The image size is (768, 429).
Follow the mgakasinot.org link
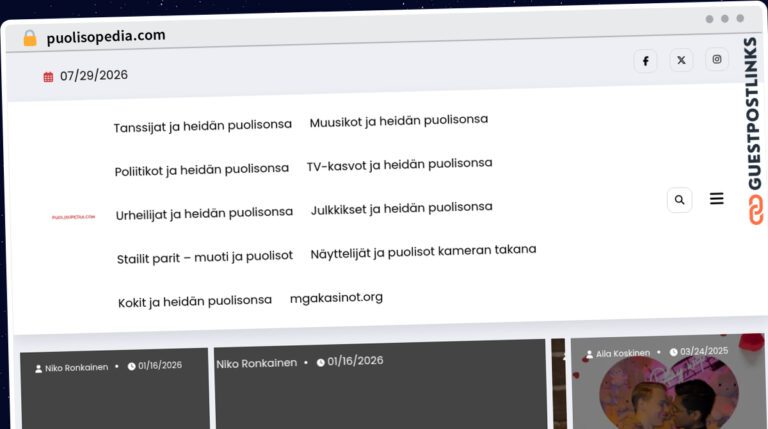click(x=336, y=298)
